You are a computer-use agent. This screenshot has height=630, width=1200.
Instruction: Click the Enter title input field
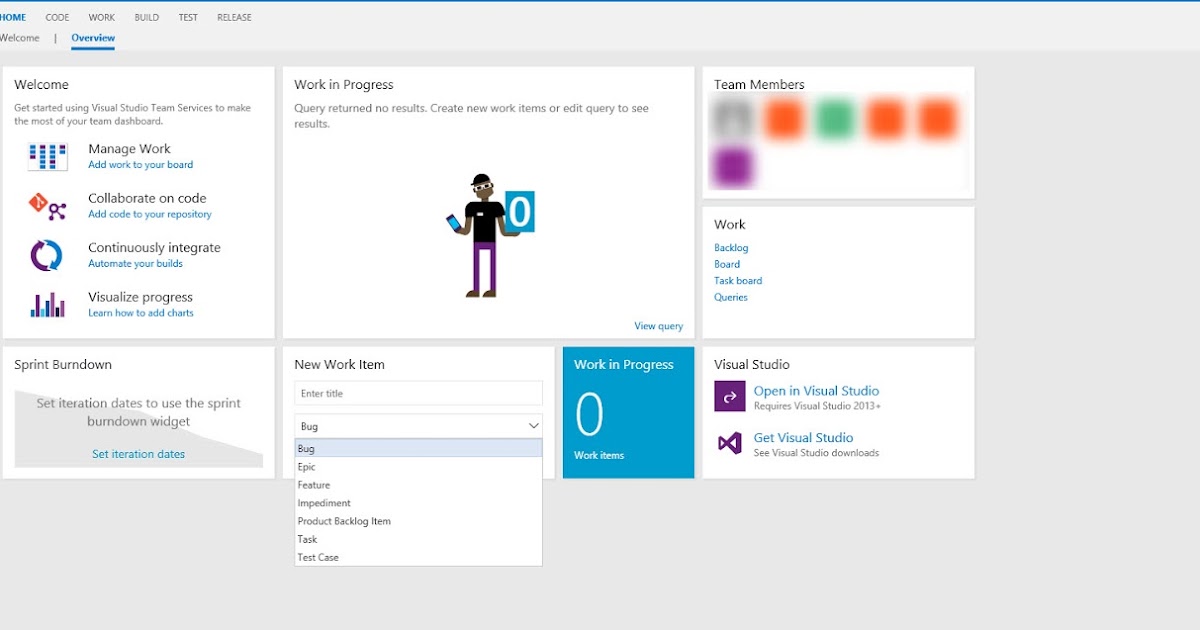pos(417,392)
